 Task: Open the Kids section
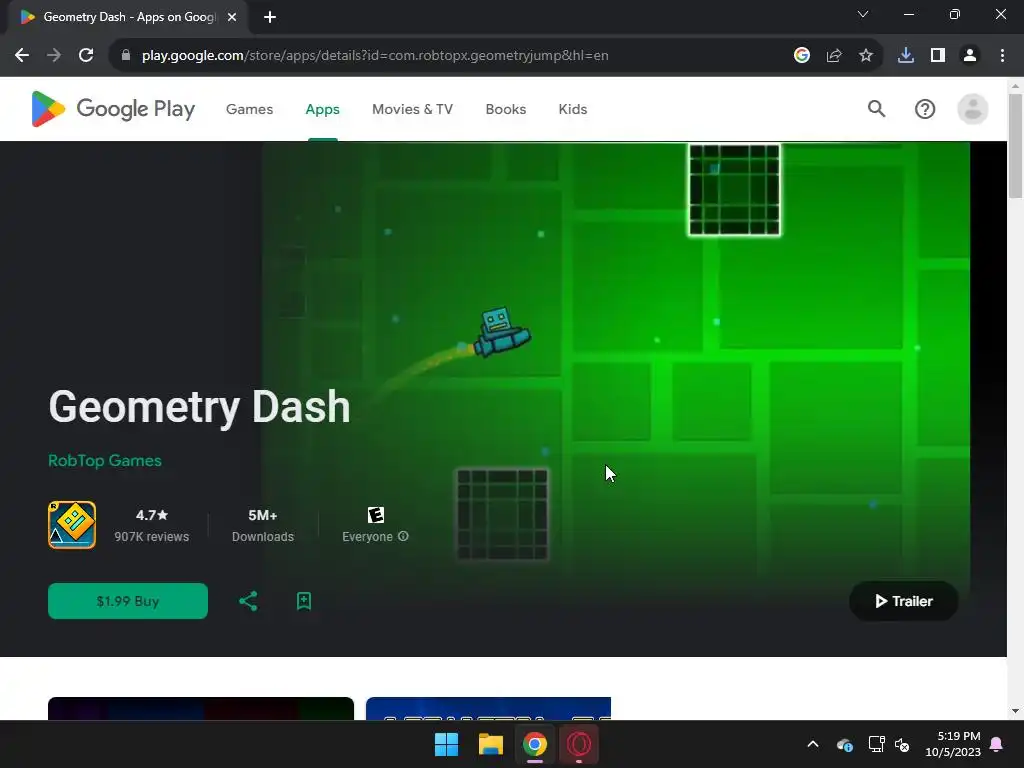[x=573, y=109]
